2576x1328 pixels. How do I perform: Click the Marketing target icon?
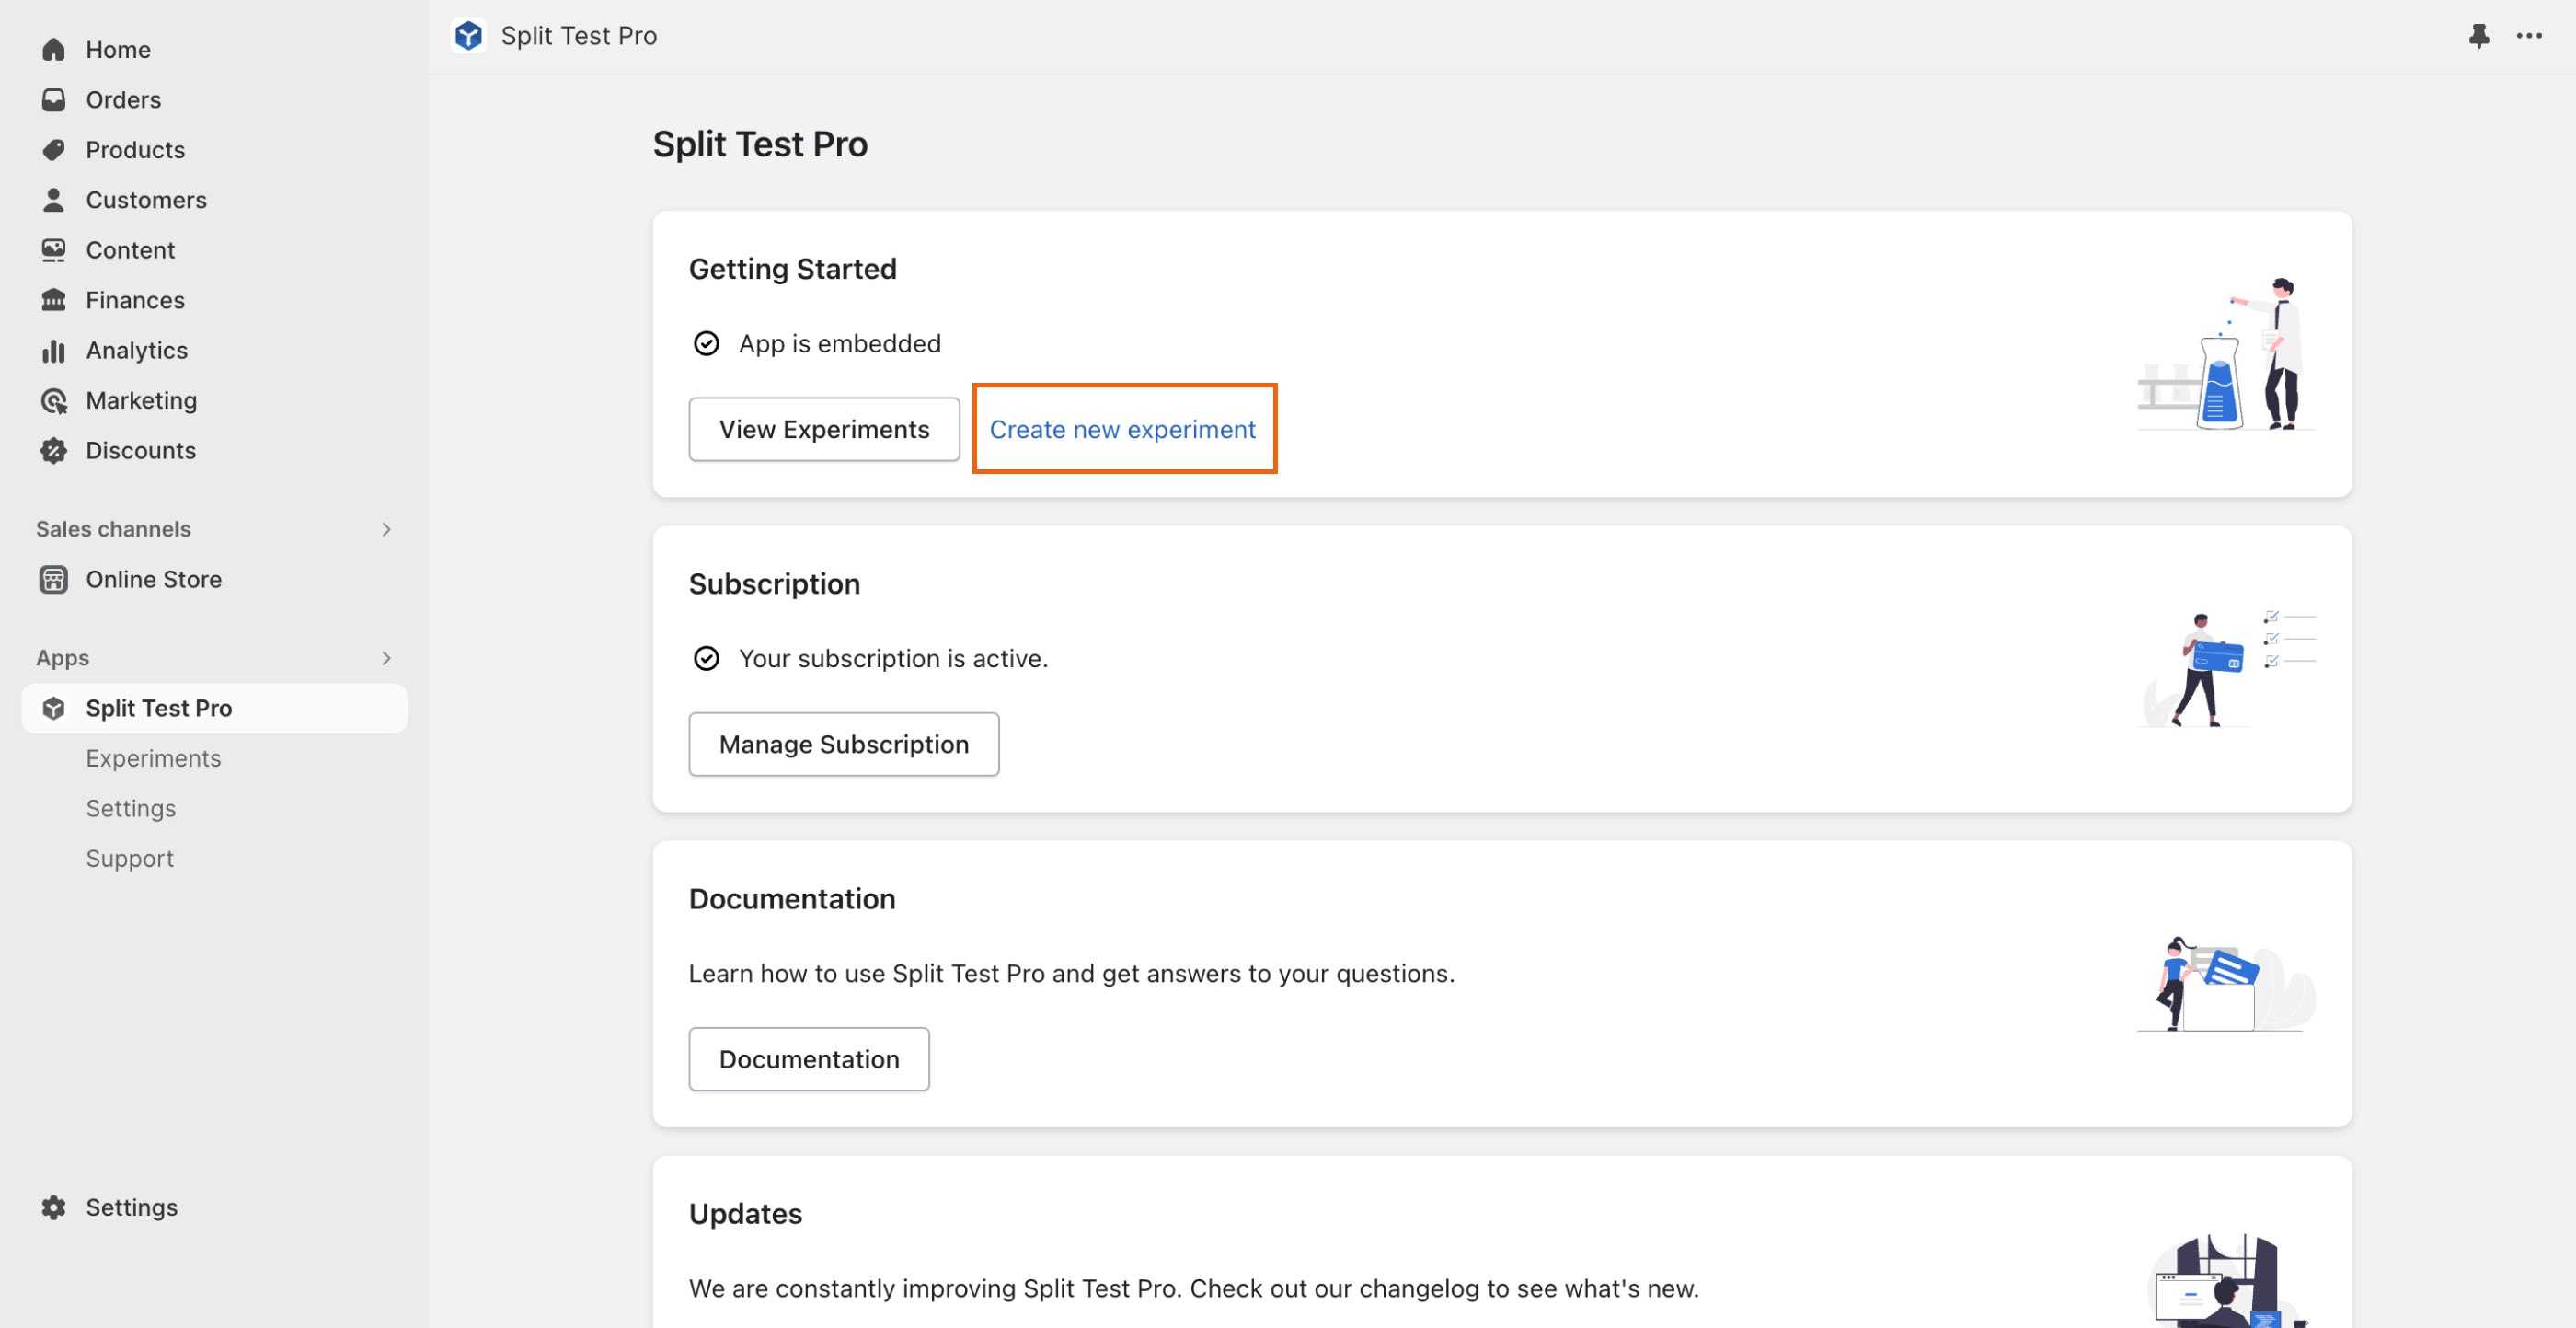pyautogui.click(x=54, y=400)
